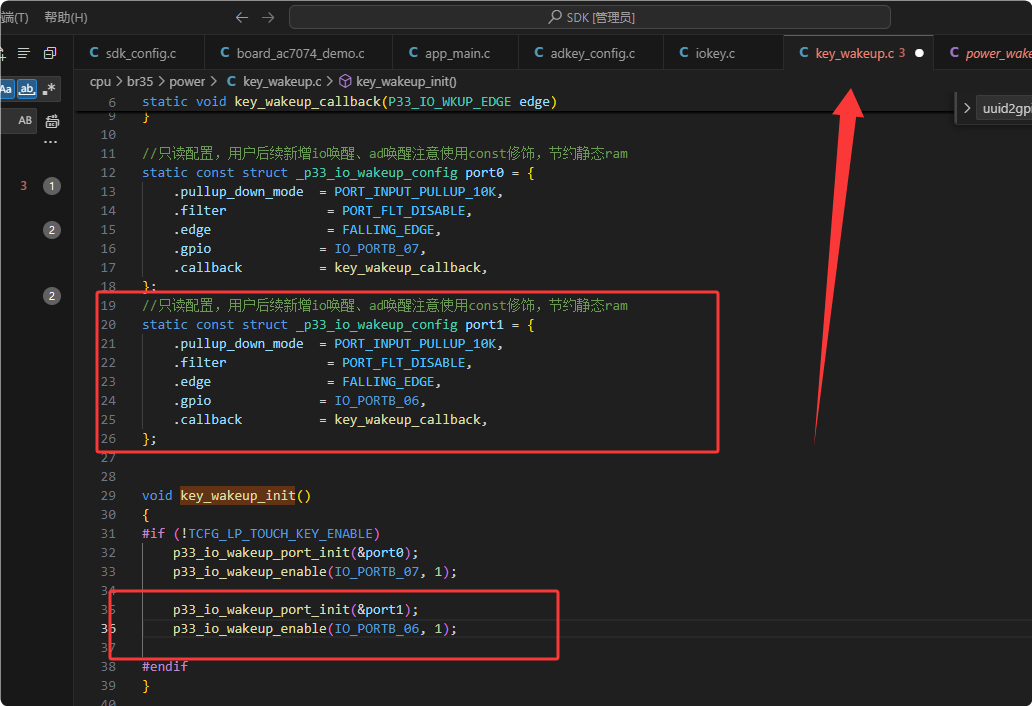Click TCFG_LP_TOUCH_KEY_ENABLE on line 31
Image resolution: width=1032 pixels, height=706 pixels.
point(281,534)
